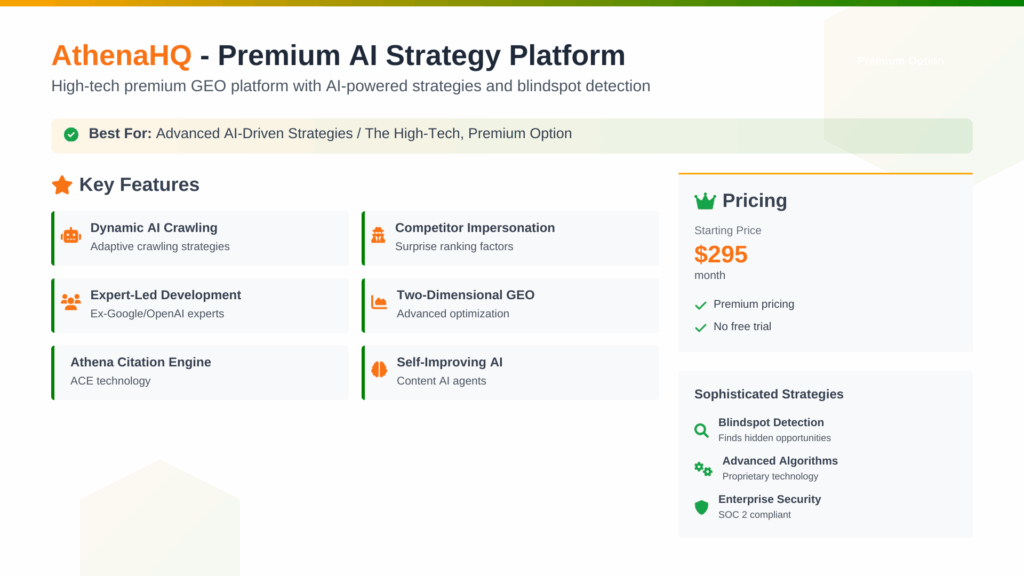Toggle the checkmark next to No free trial

click(700, 327)
